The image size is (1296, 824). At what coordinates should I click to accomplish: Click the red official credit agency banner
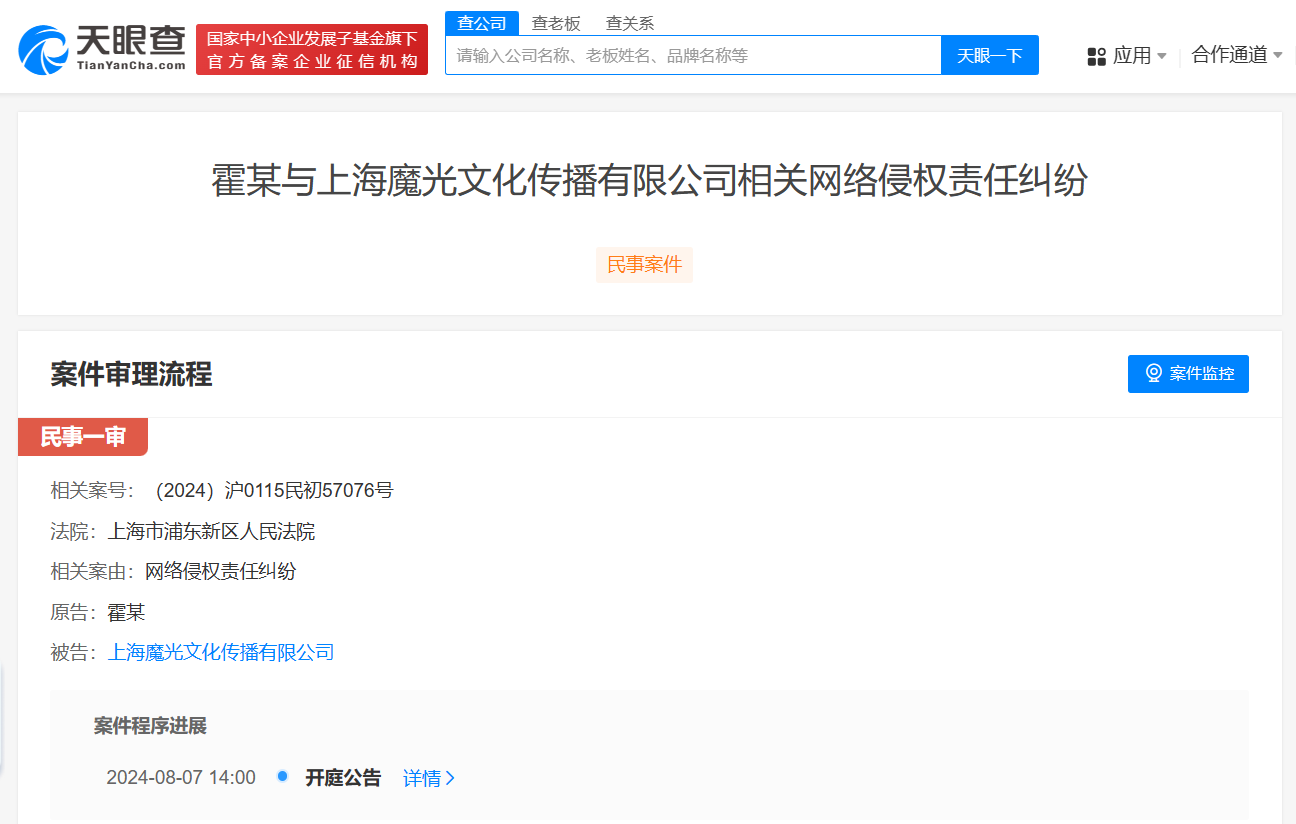pyautogui.click(x=312, y=50)
